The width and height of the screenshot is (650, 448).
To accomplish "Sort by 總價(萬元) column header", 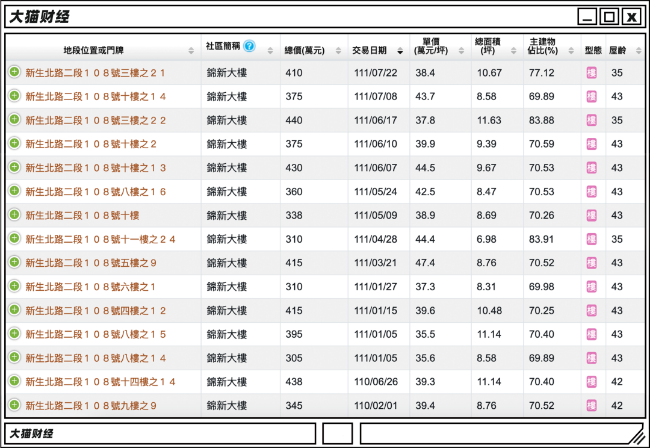I will tap(314, 50).
